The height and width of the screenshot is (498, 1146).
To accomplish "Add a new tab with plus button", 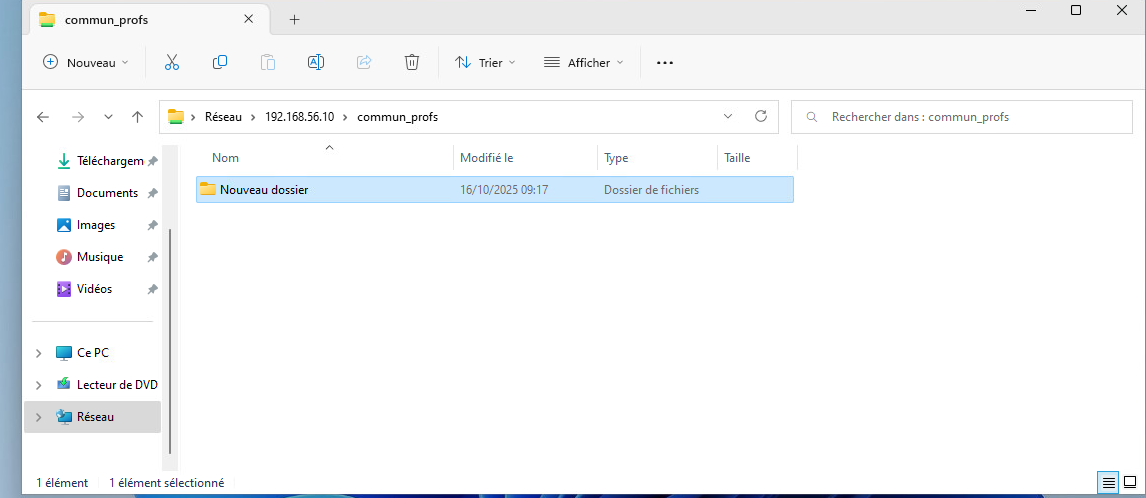I will pyautogui.click(x=295, y=20).
